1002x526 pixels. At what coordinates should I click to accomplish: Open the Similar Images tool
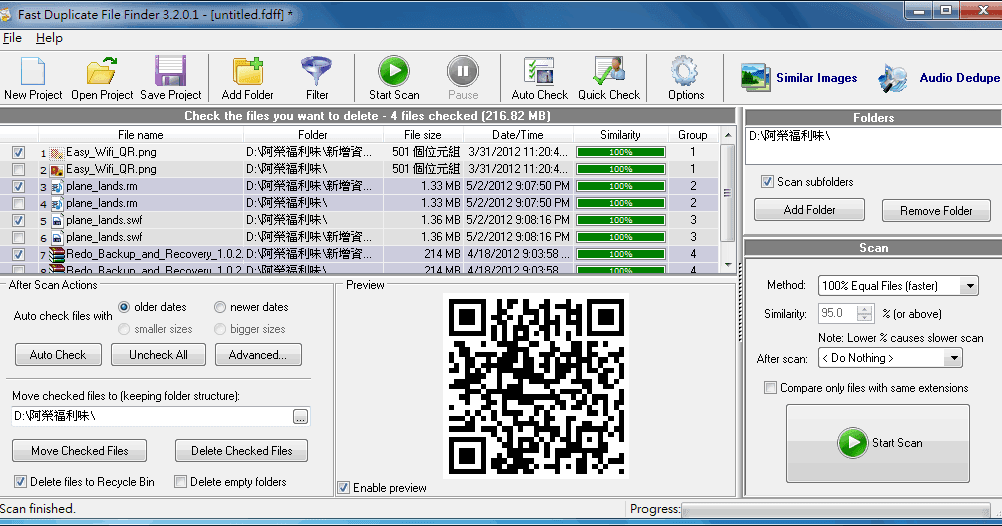tap(799, 78)
